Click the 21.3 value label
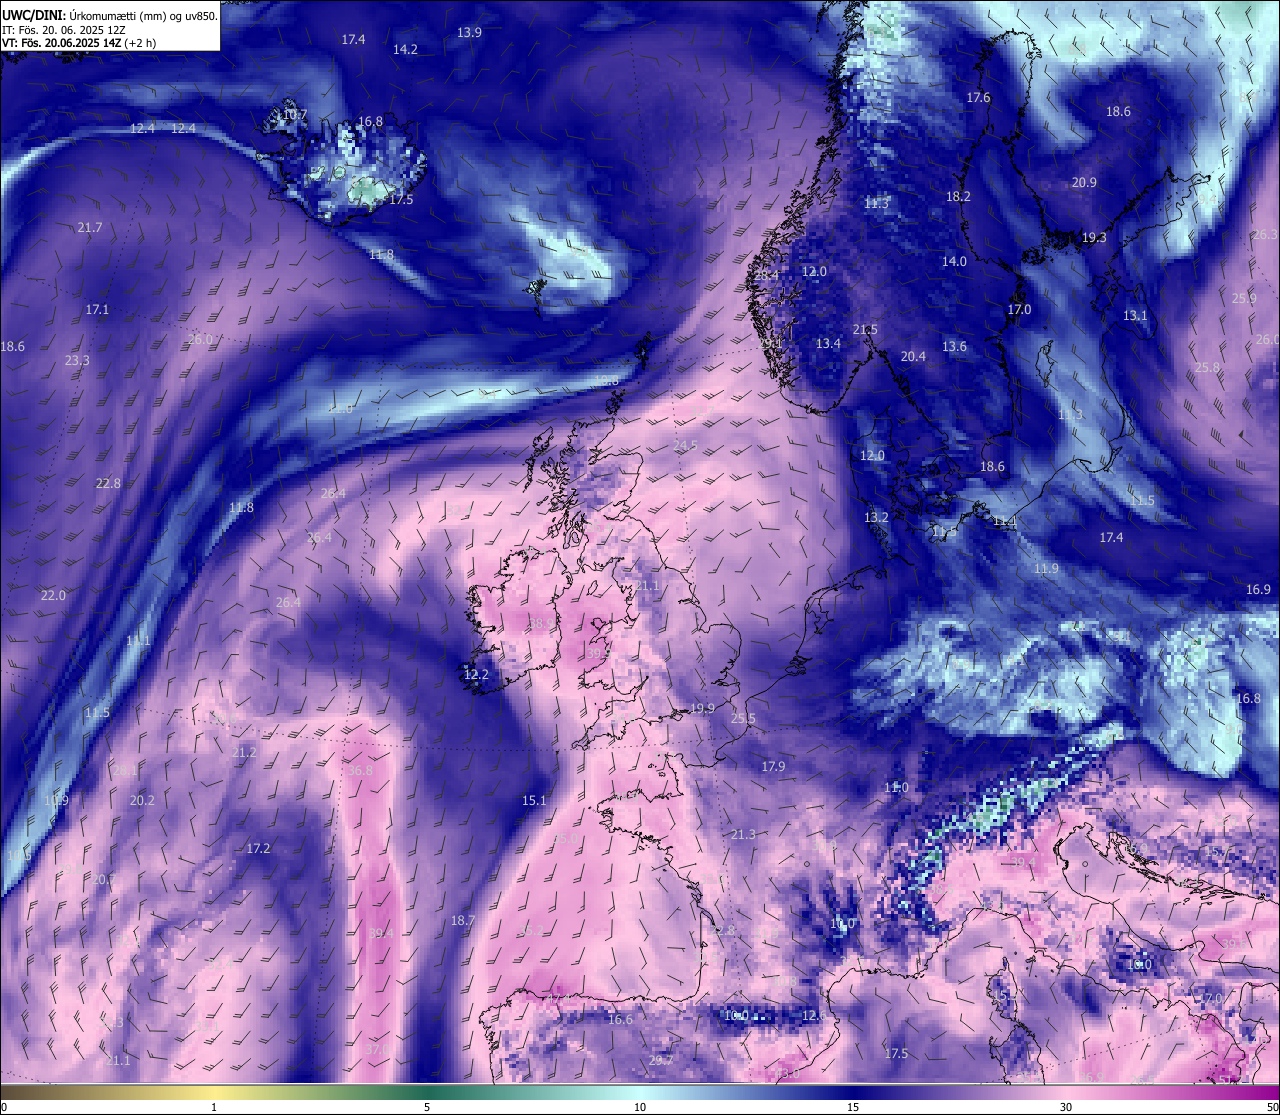This screenshot has height=1115, width=1280. [743, 835]
